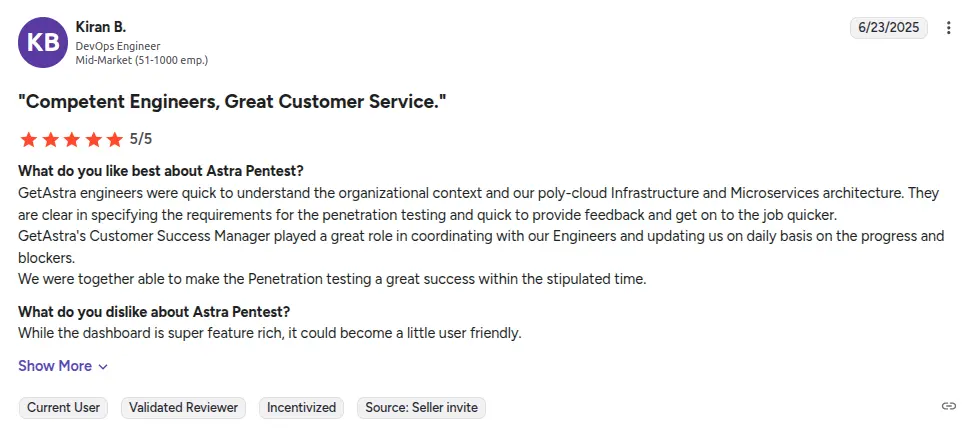Click the copy review link icon

point(949,406)
